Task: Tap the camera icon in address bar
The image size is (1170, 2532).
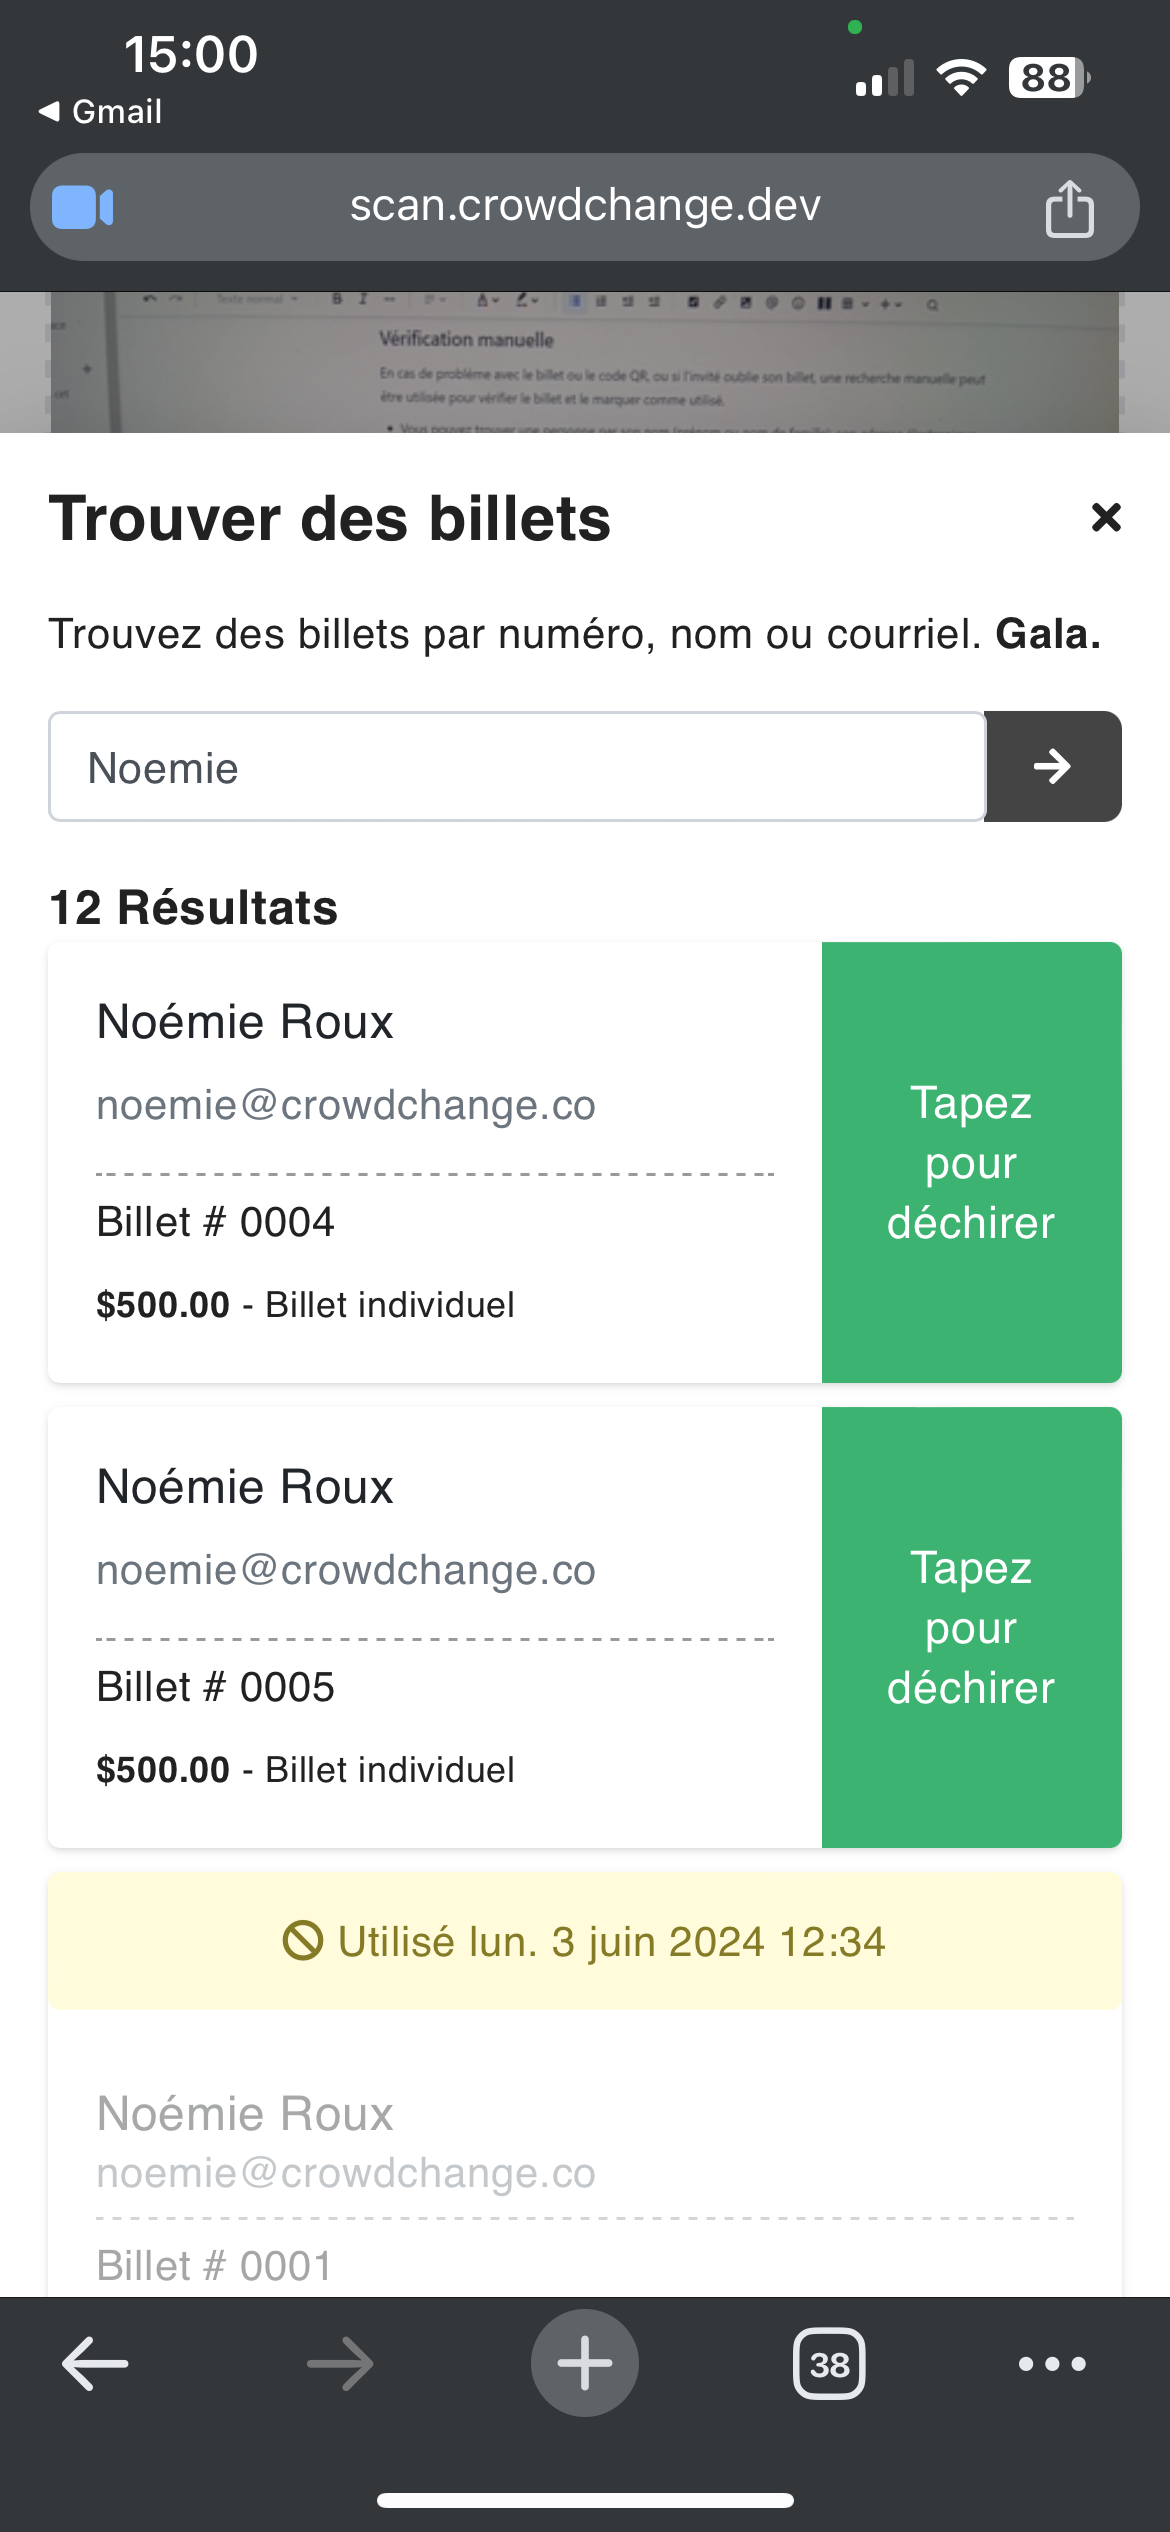Action: tap(83, 208)
